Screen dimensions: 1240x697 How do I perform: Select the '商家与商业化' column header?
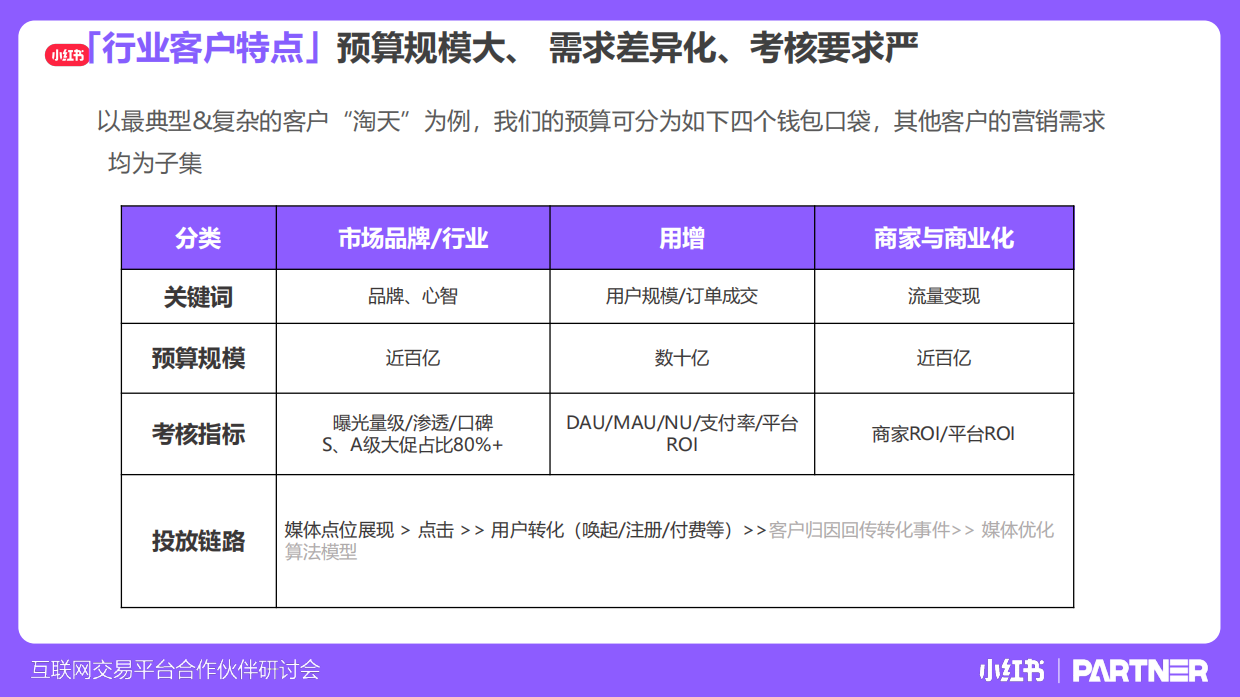point(944,238)
